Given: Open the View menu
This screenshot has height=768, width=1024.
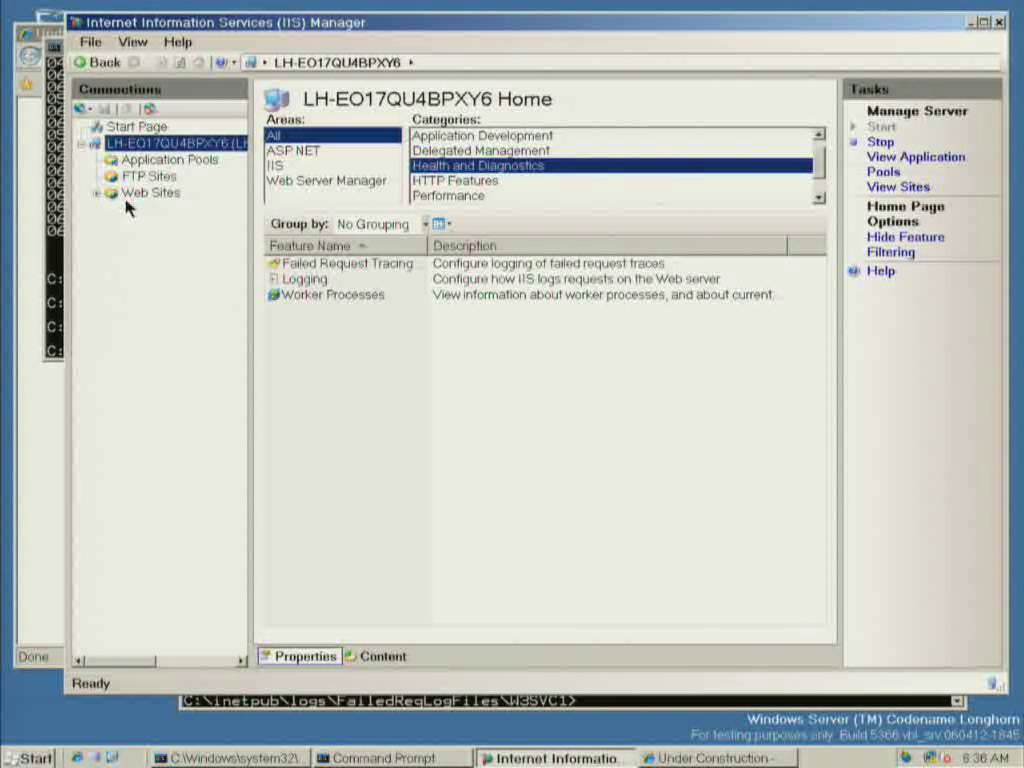Looking at the screenshot, I should (132, 42).
